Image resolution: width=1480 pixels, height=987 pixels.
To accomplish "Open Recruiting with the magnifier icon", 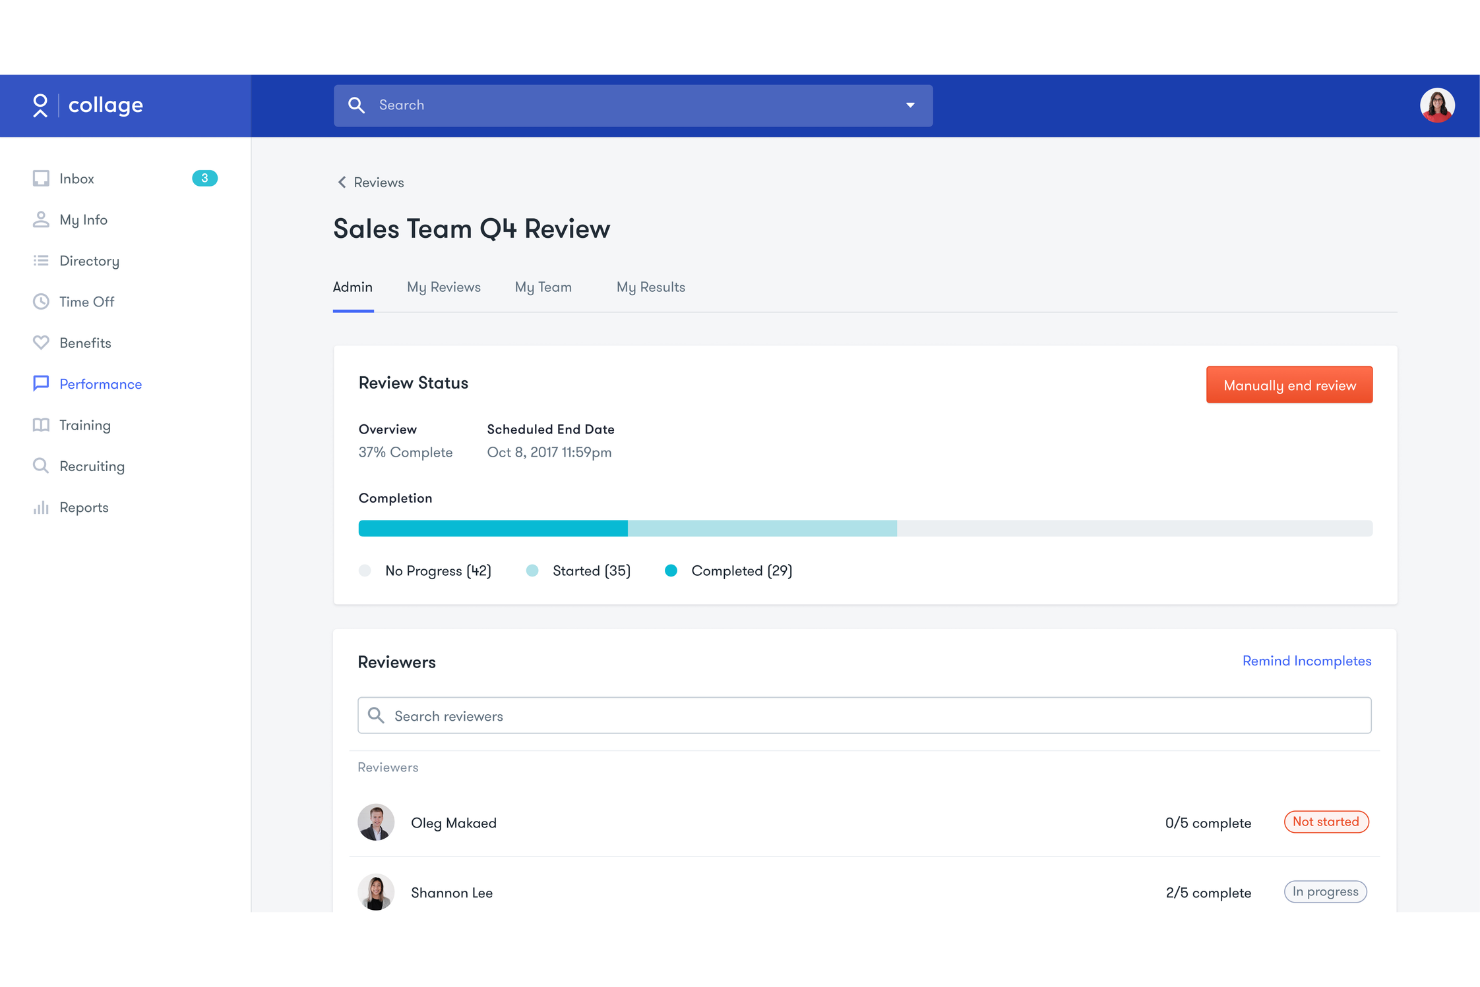I will (x=40, y=466).
